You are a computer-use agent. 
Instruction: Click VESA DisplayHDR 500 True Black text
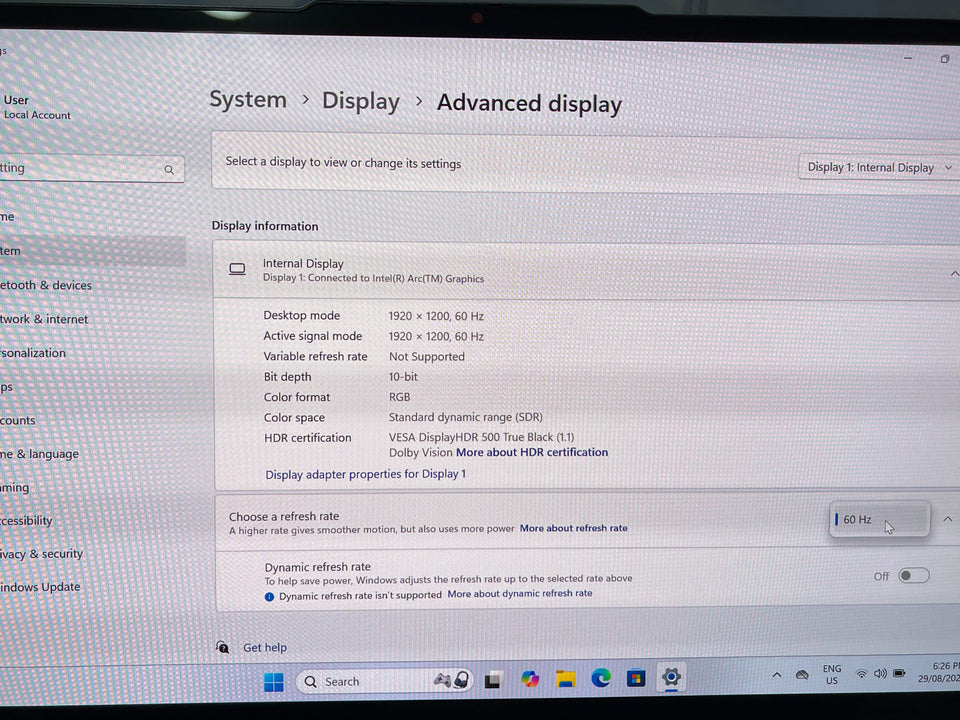tap(481, 437)
